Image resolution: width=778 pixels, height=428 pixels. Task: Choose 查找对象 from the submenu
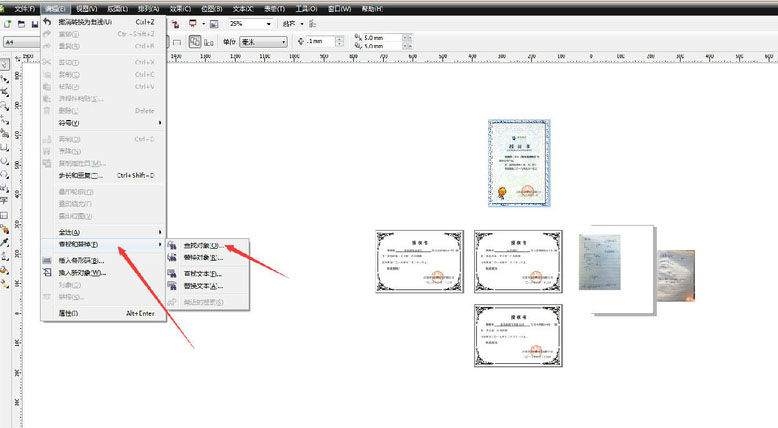coord(203,245)
